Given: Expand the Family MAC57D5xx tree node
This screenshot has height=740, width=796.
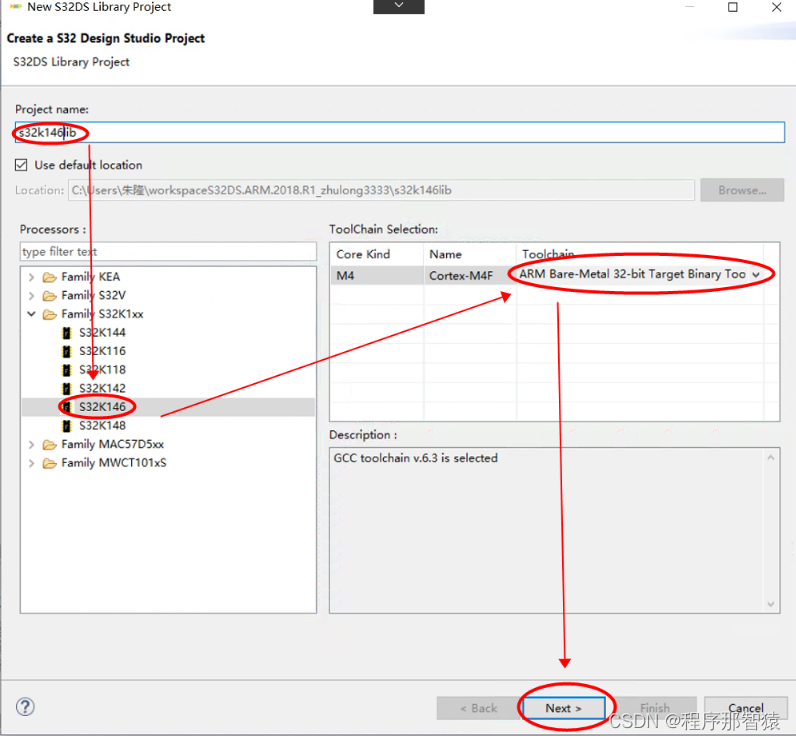Looking at the screenshot, I should [31, 445].
